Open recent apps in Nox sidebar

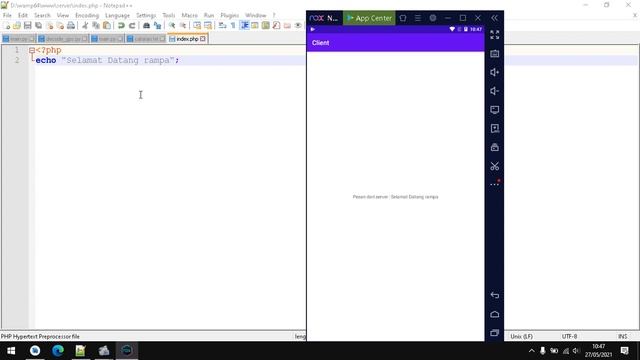pos(494,333)
